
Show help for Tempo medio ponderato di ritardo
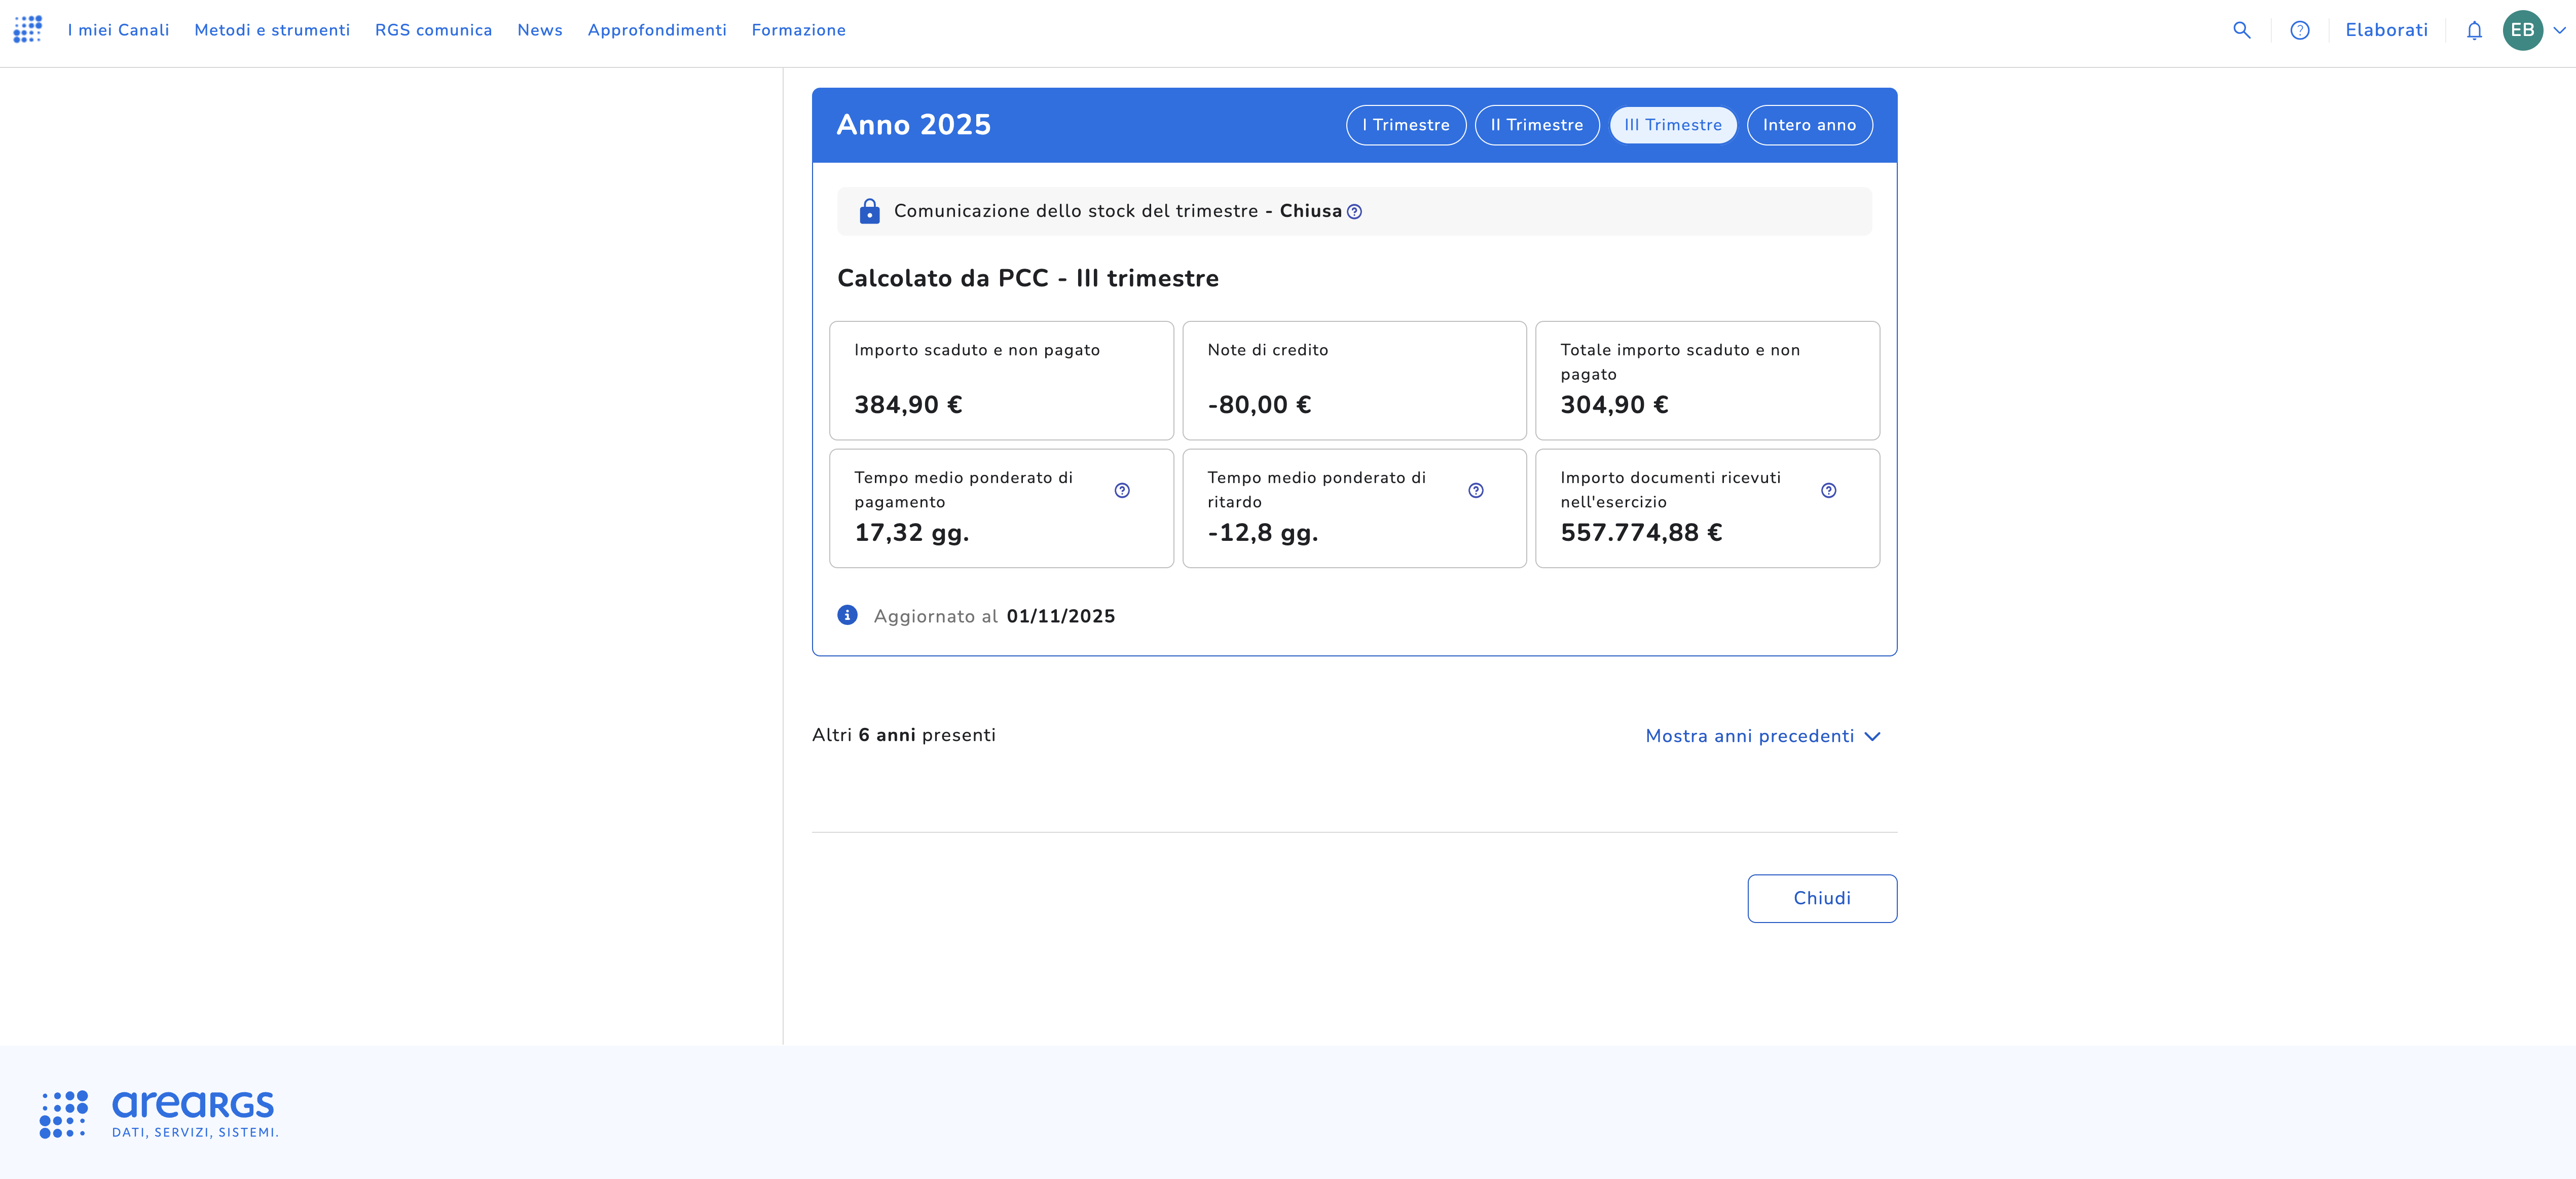[1476, 490]
